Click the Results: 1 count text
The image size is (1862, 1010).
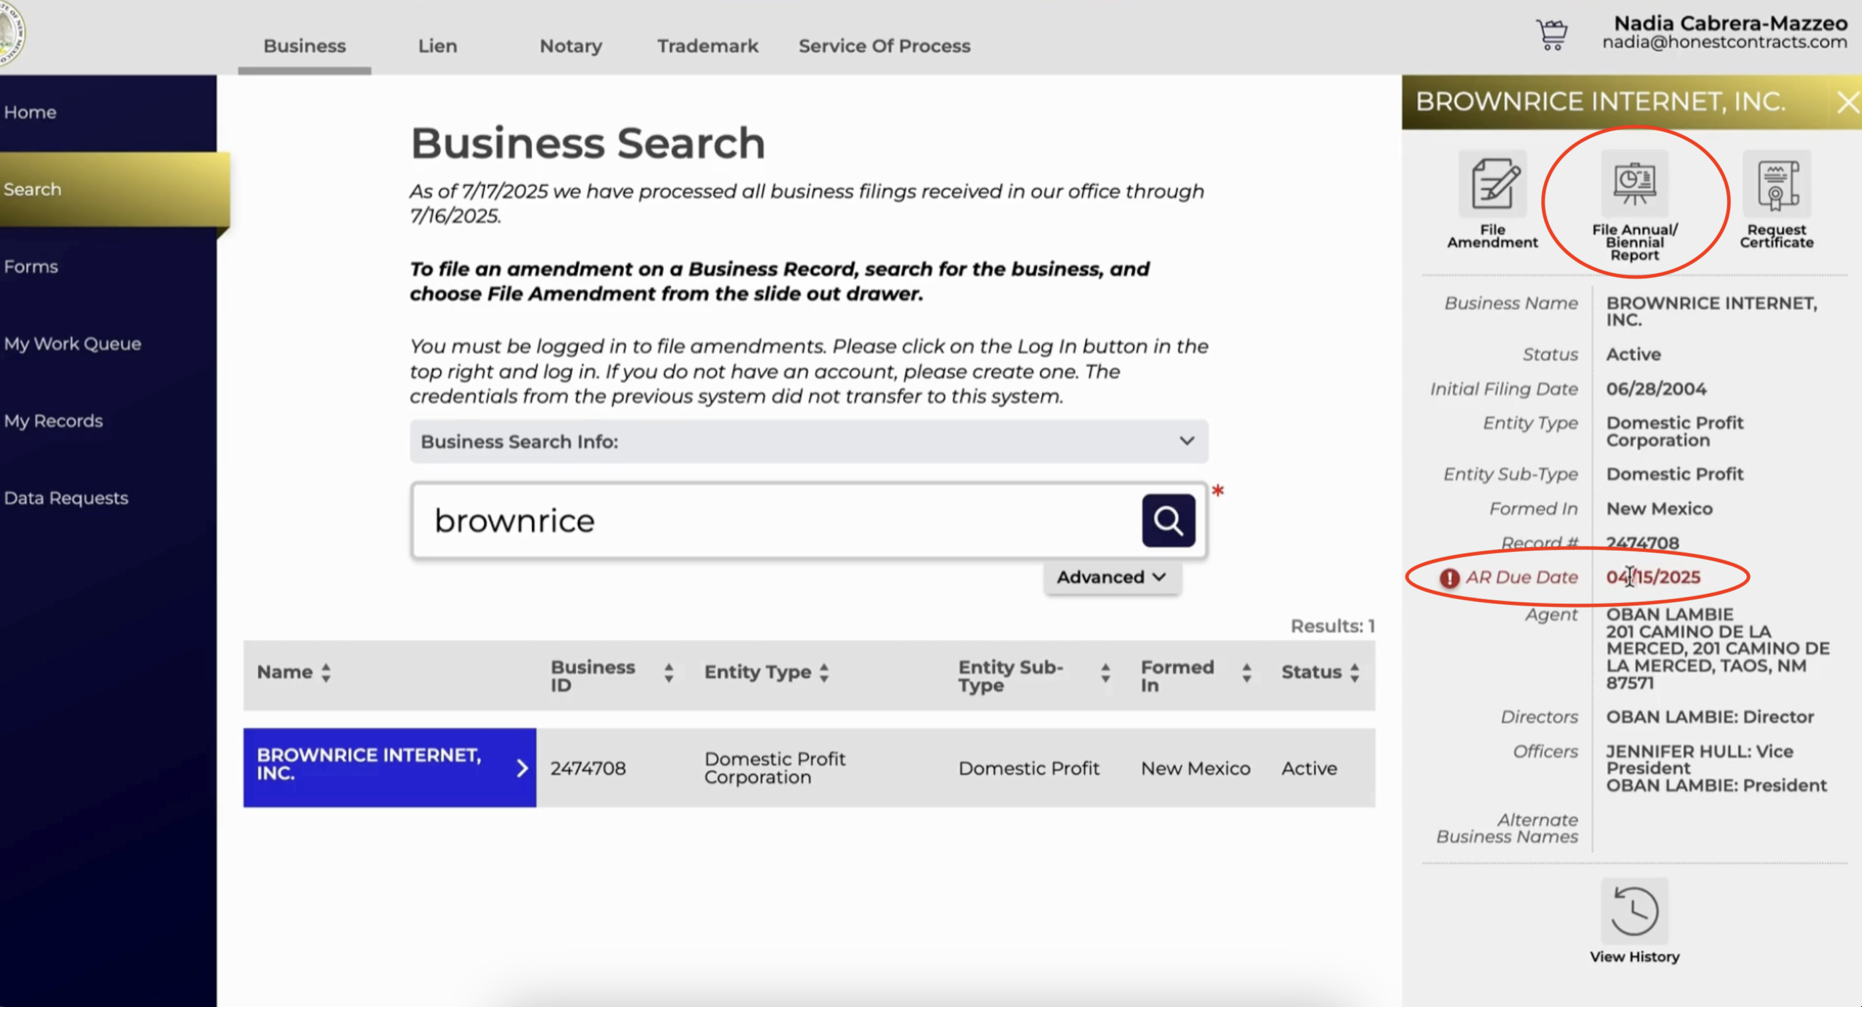click(1332, 626)
